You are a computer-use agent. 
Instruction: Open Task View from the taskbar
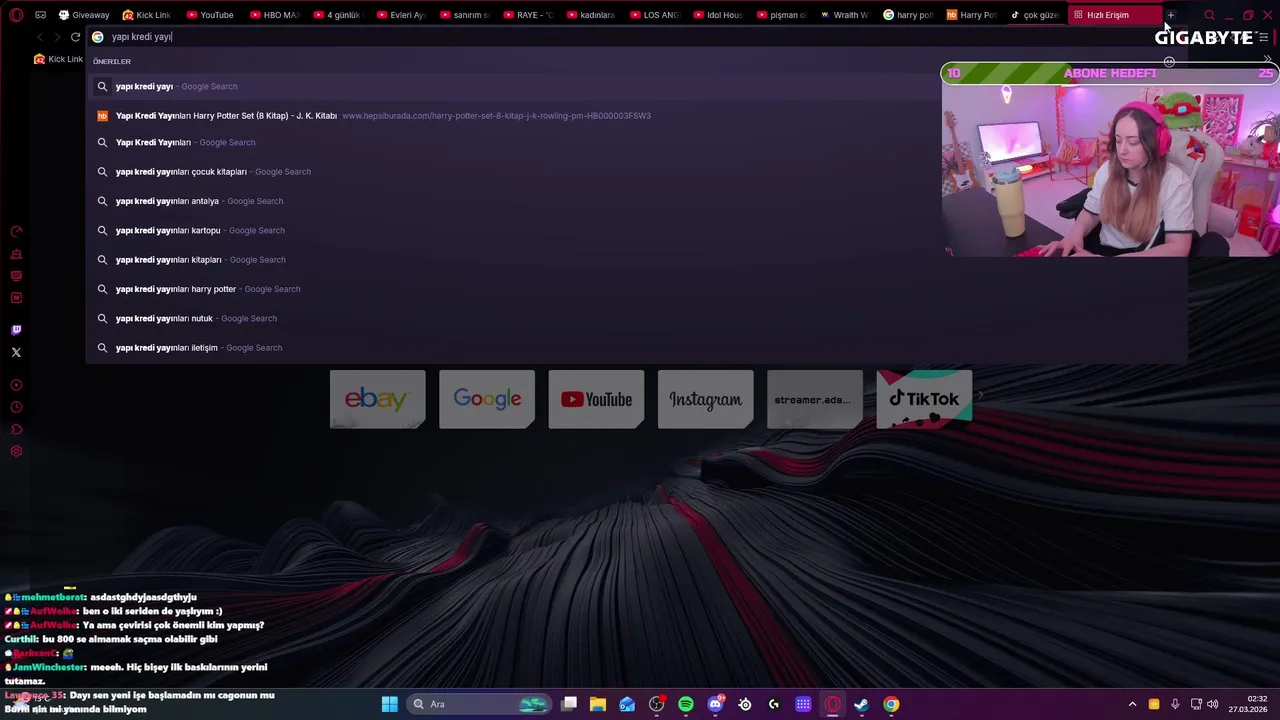pos(569,704)
